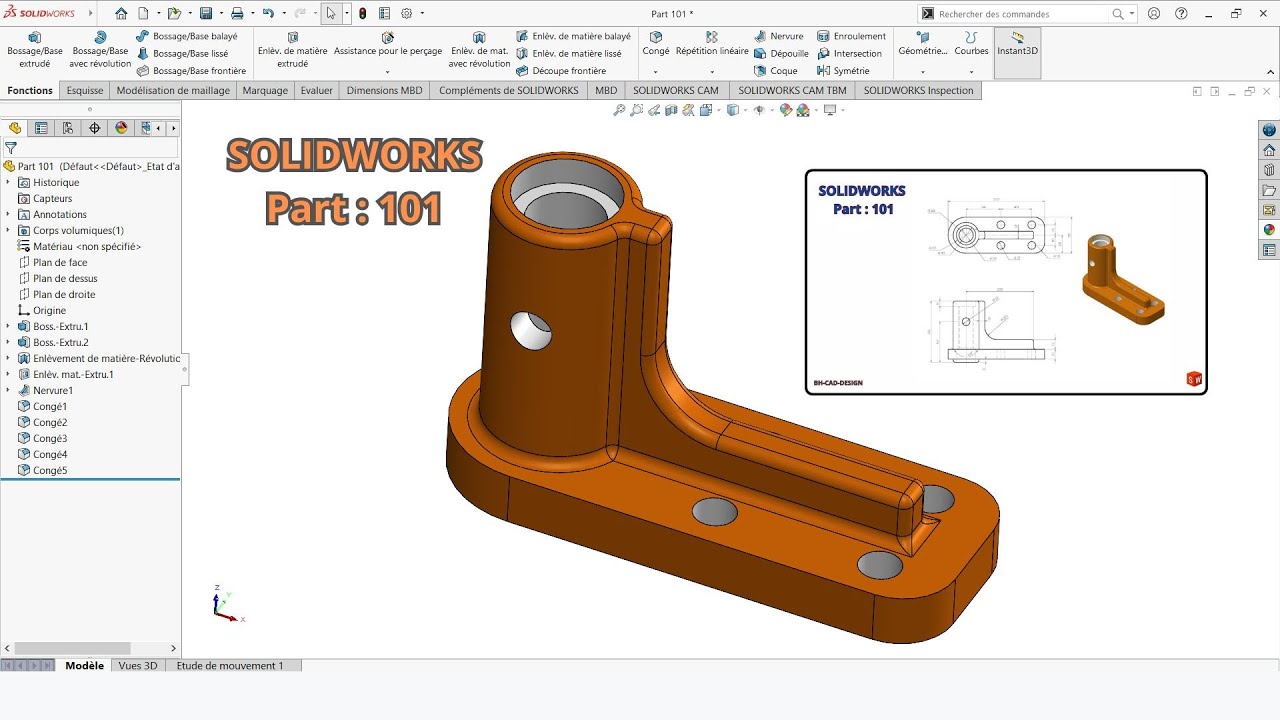Expand the Répétition linéaire dropdown arrow

point(712,72)
